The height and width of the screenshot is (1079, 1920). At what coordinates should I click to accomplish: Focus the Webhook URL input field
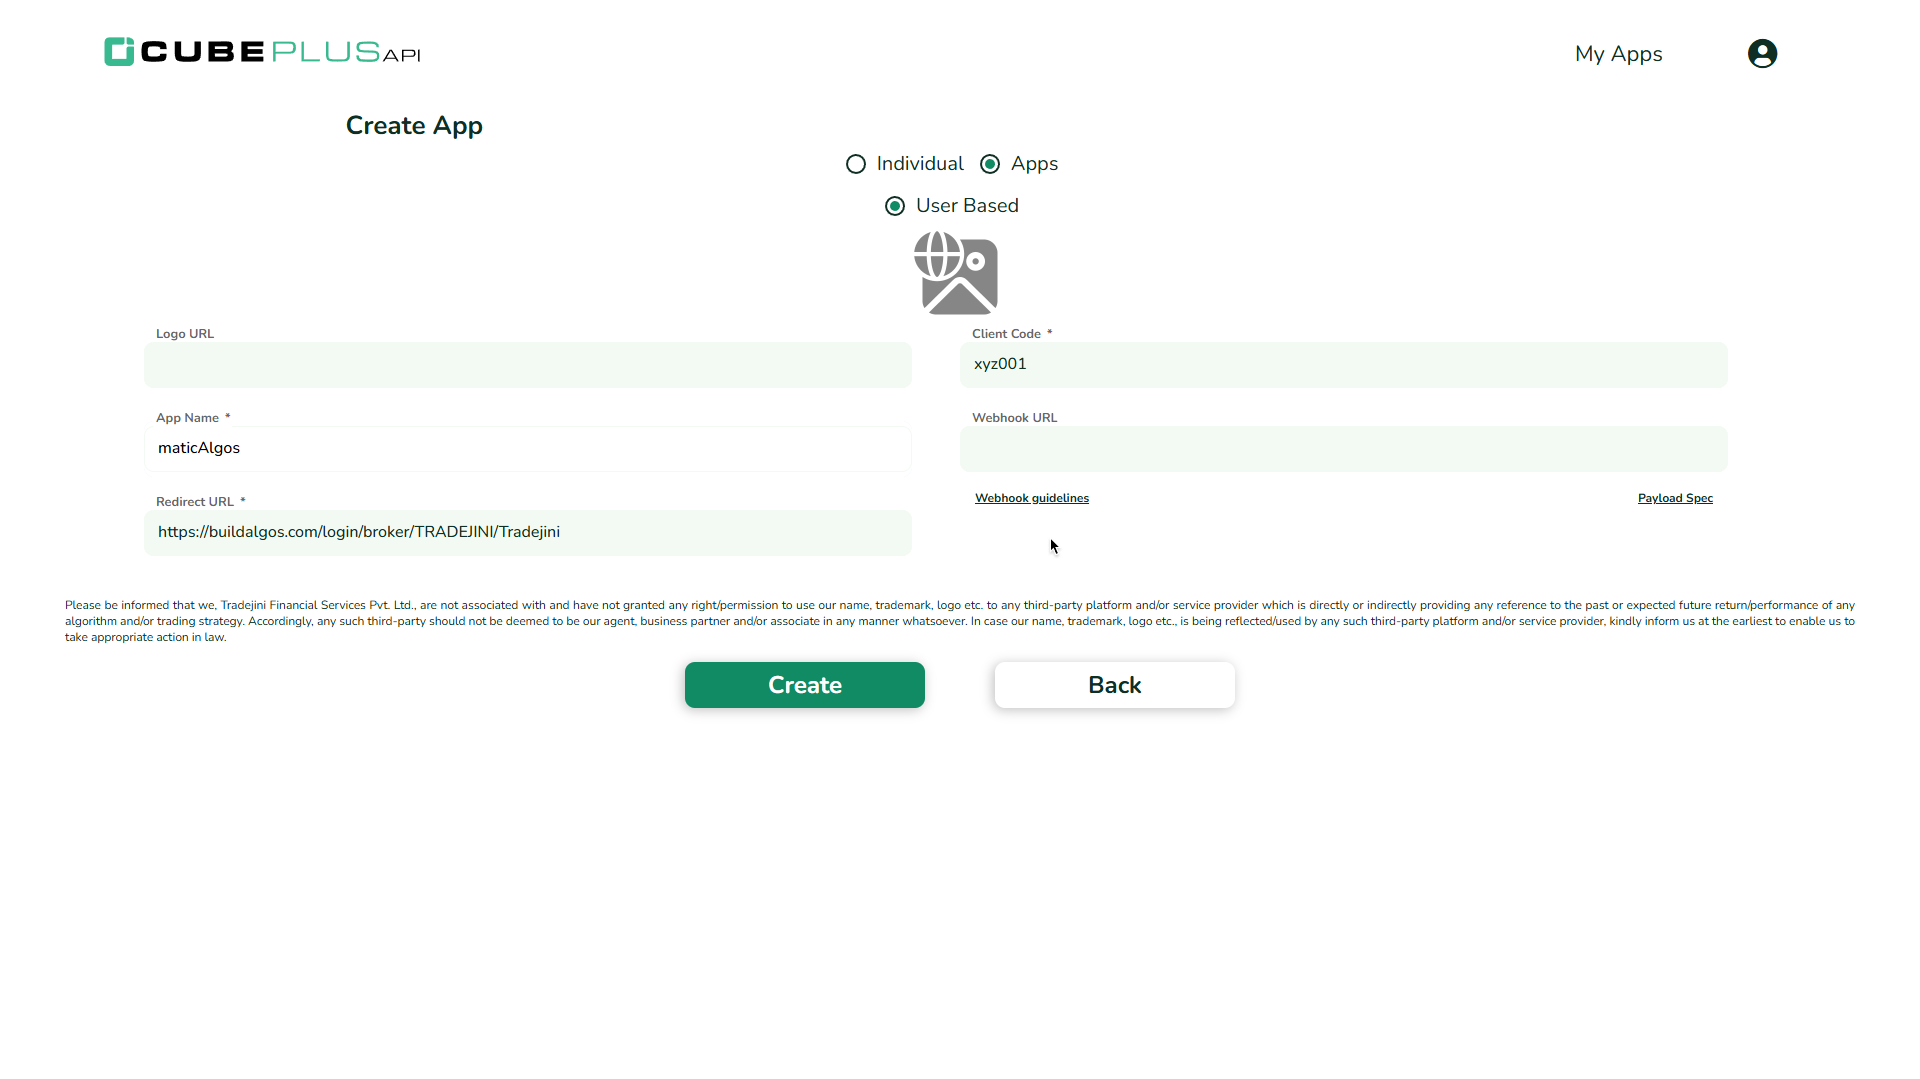(x=1343, y=449)
